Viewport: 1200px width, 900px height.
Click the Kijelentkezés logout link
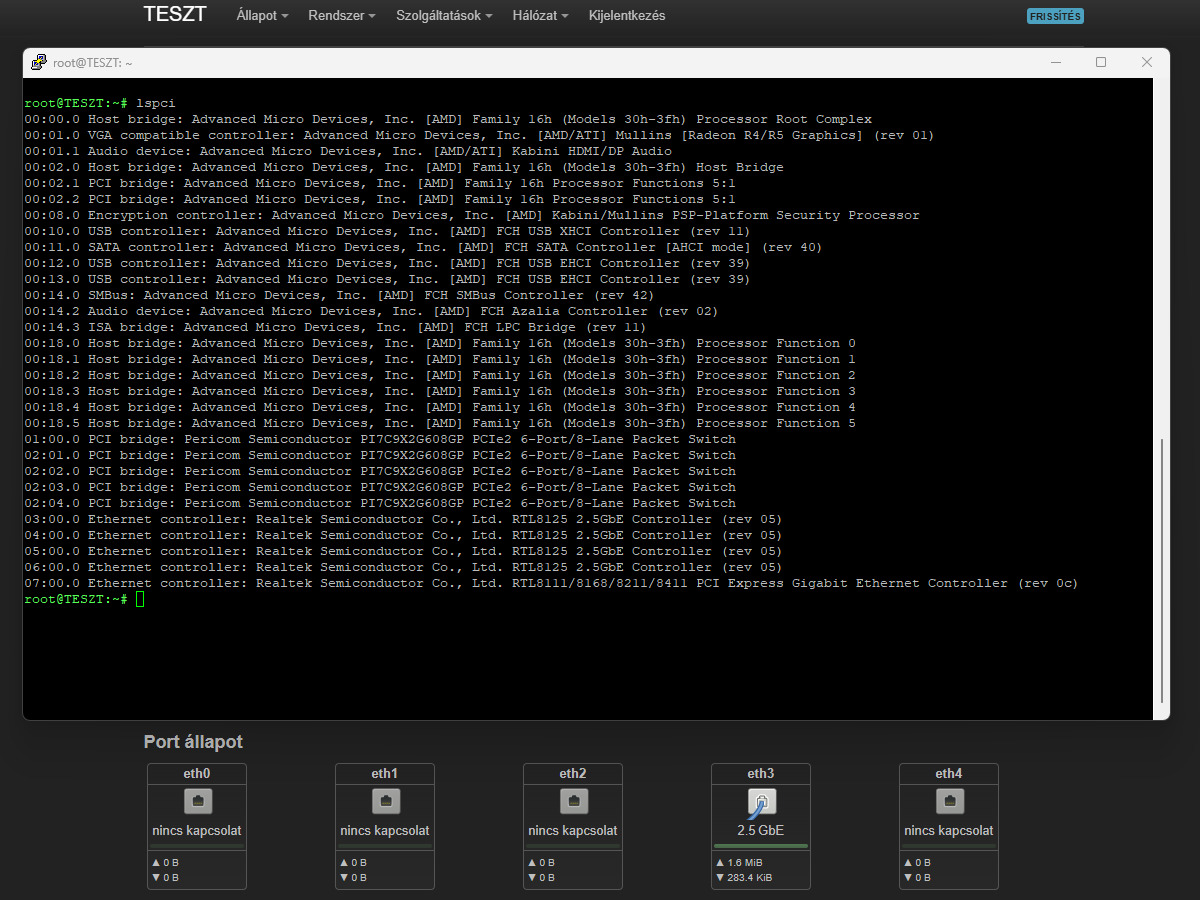627,16
